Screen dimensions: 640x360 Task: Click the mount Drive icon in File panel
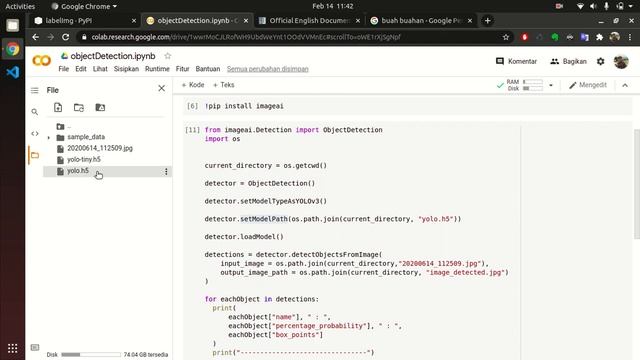tap(100, 107)
